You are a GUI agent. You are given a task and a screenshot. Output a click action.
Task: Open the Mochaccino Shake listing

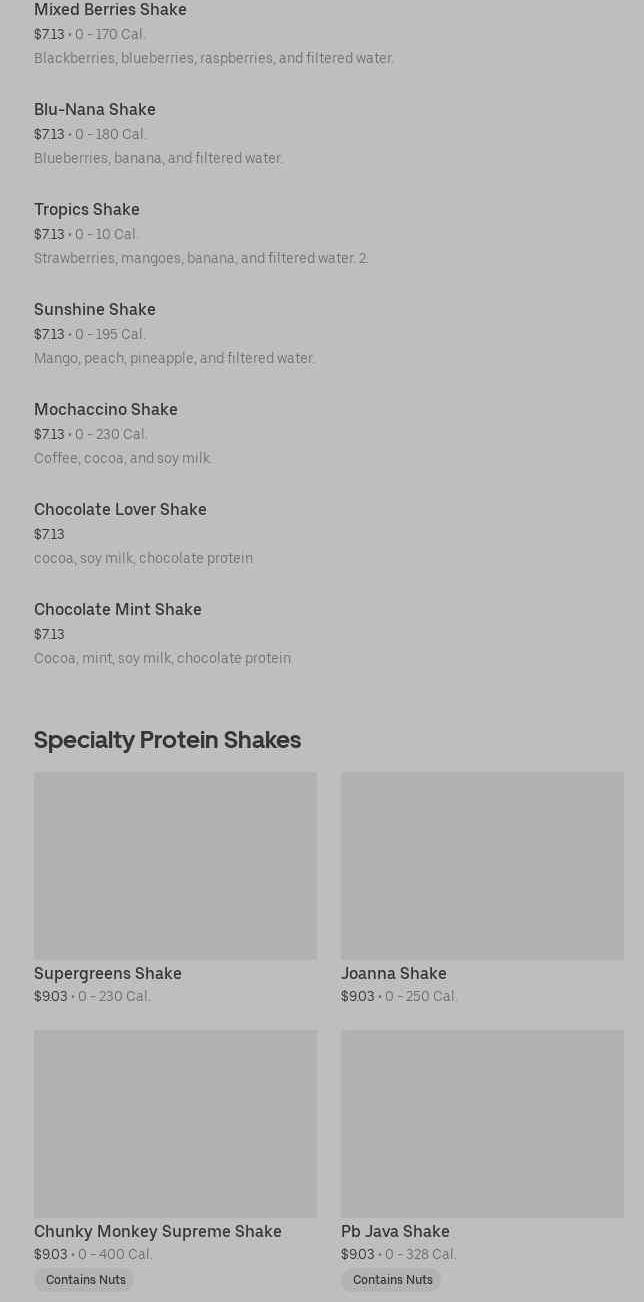106,409
